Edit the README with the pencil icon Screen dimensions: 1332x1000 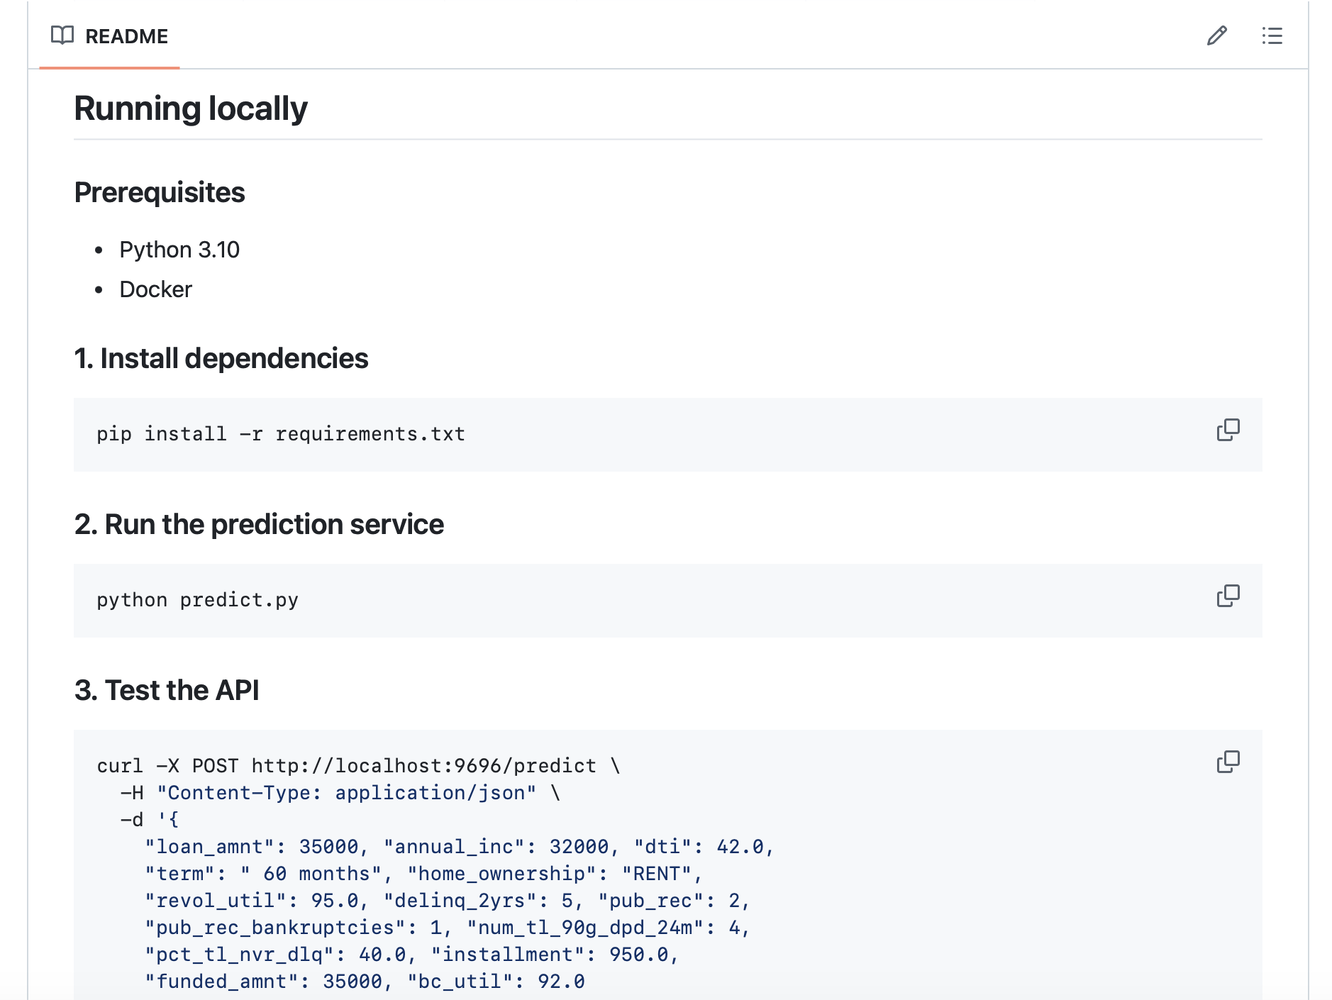coord(1217,36)
